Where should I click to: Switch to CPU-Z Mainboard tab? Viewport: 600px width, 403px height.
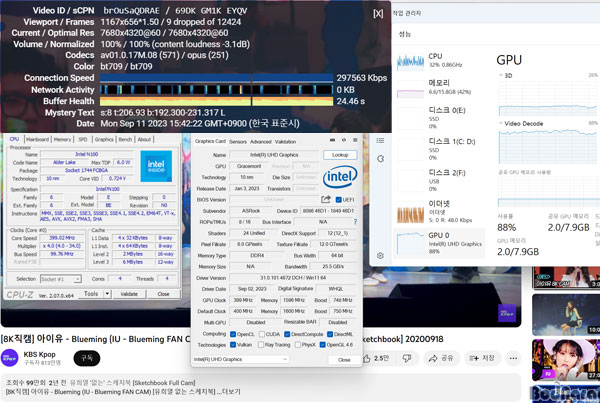click(37, 139)
